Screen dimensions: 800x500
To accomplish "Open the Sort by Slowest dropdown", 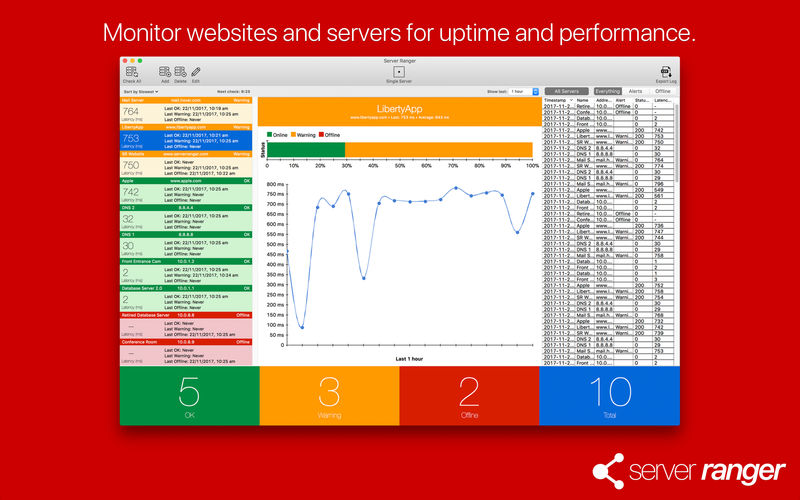I will click(x=141, y=92).
